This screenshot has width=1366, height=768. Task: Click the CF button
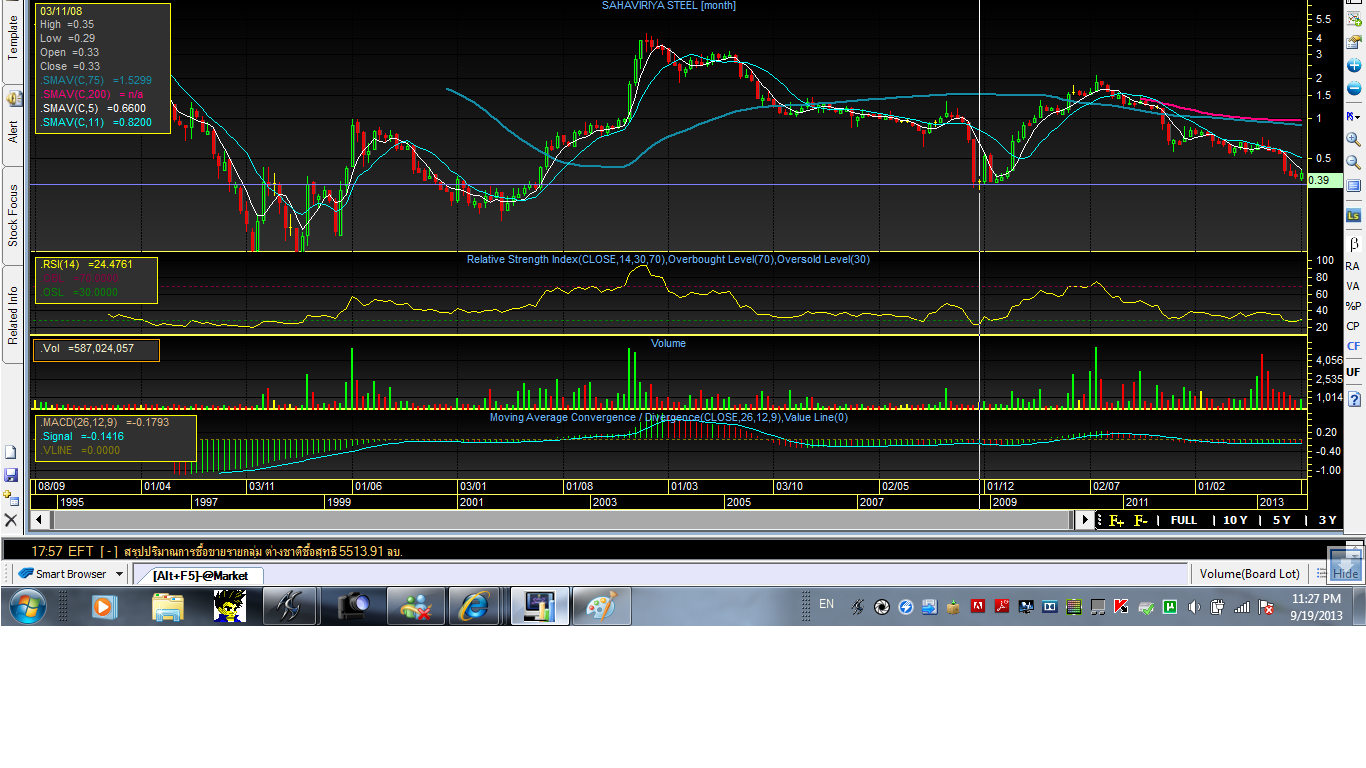click(x=1354, y=346)
